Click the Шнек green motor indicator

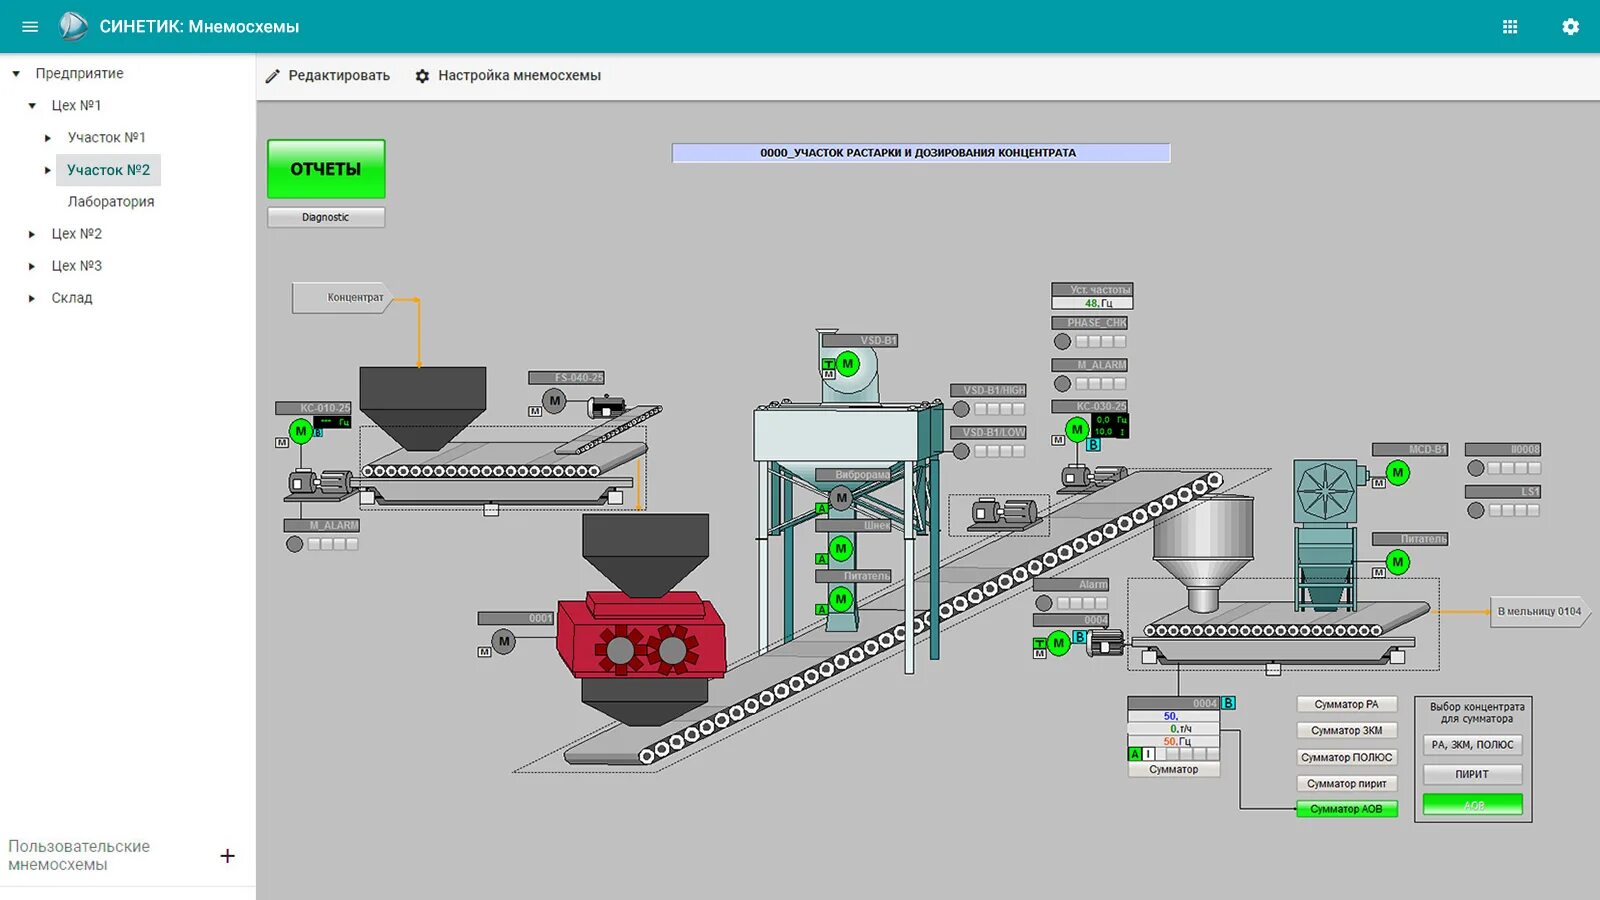click(841, 548)
